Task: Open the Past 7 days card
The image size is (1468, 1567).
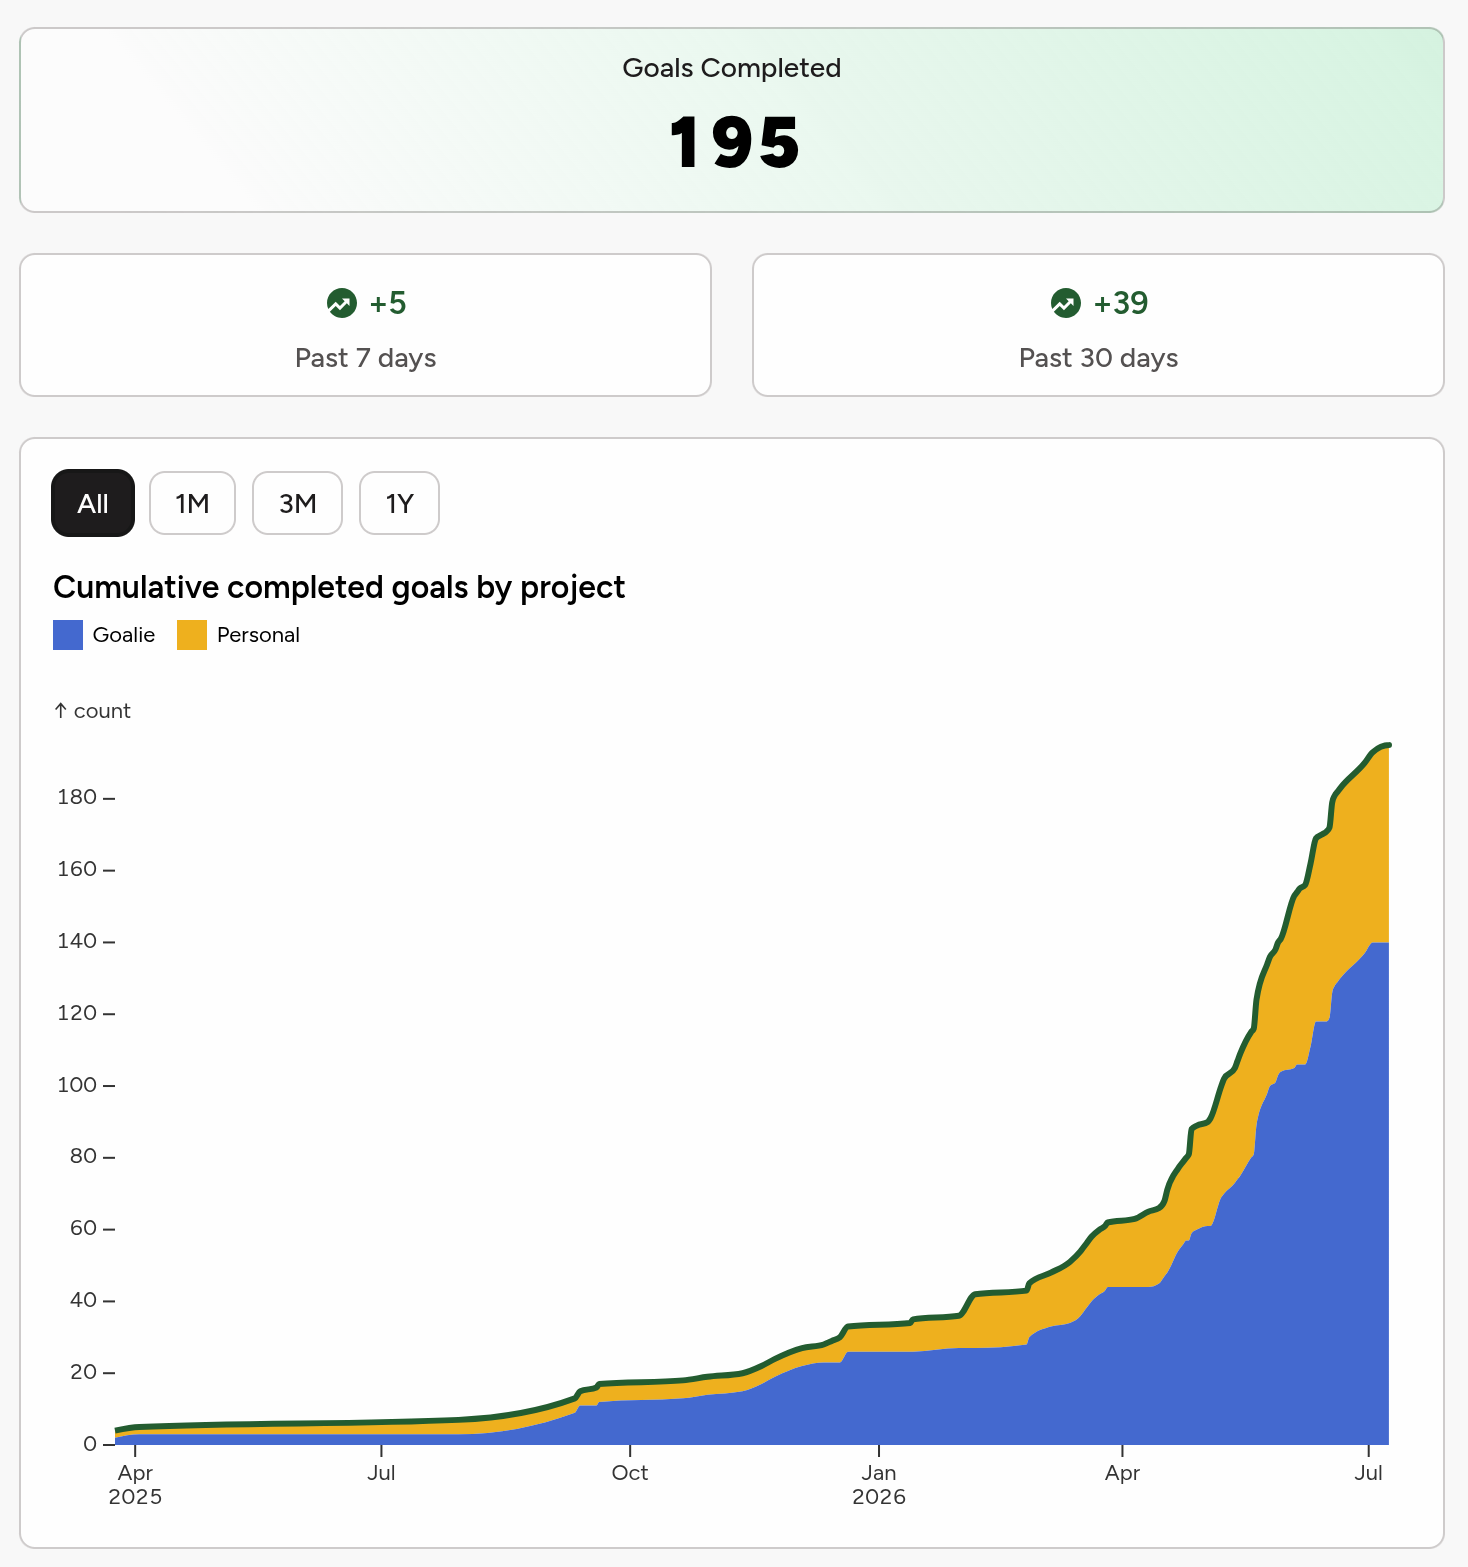Action: coord(366,325)
